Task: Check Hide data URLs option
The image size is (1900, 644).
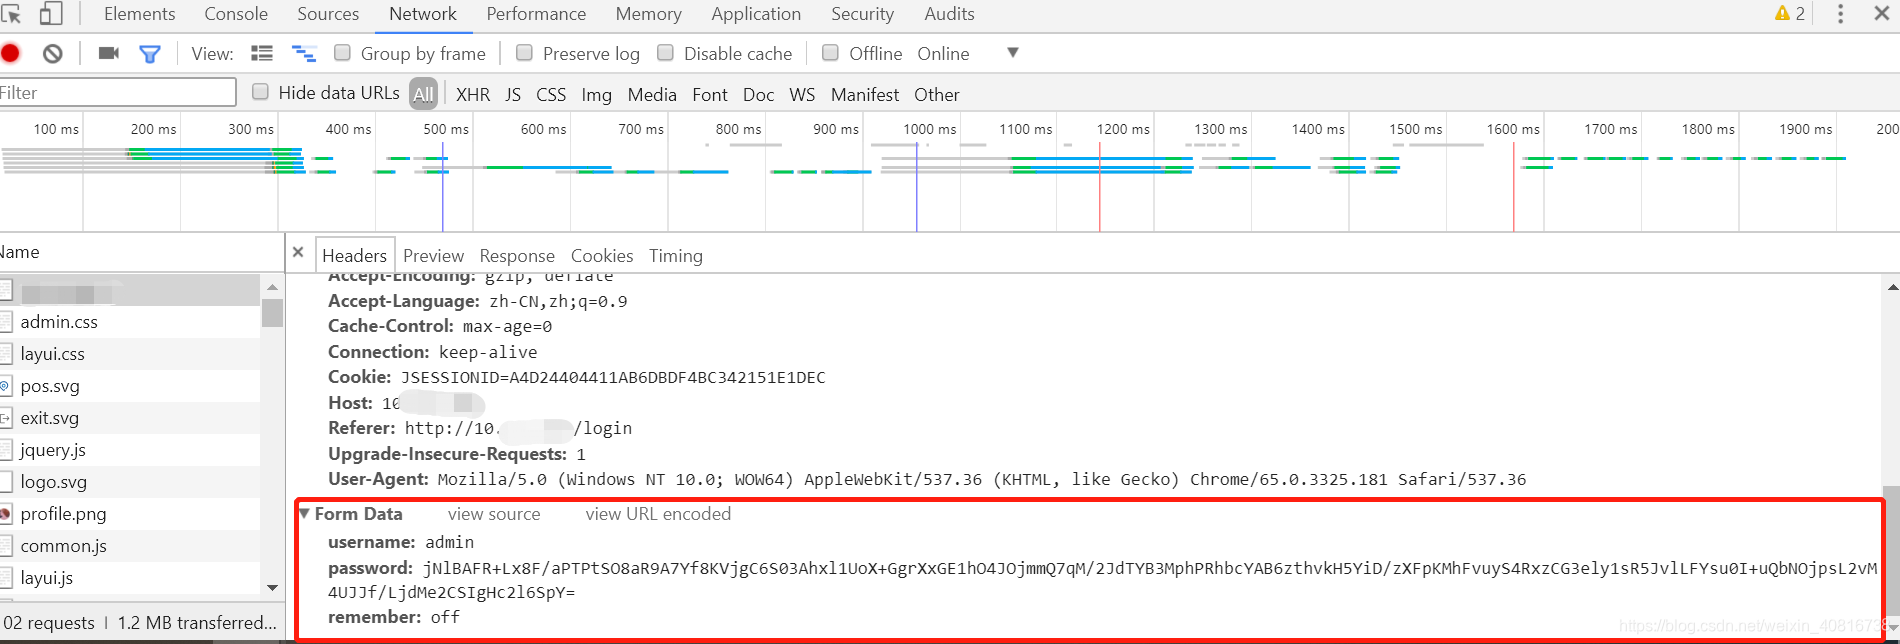Action: (260, 91)
